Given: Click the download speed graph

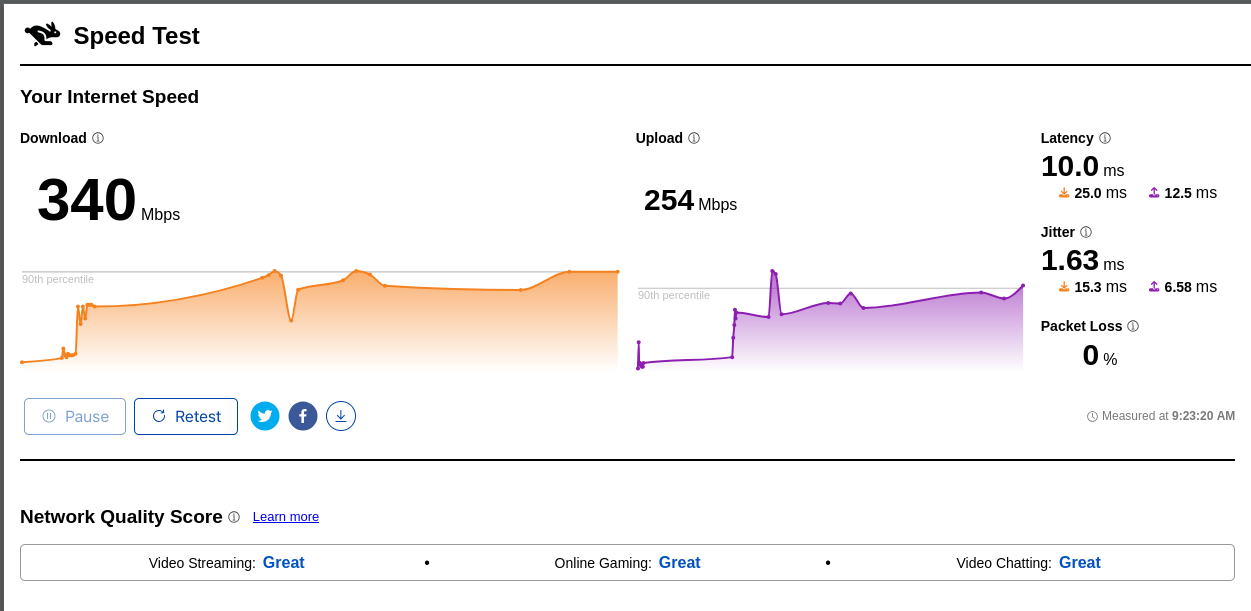Looking at the screenshot, I should [x=319, y=318].
